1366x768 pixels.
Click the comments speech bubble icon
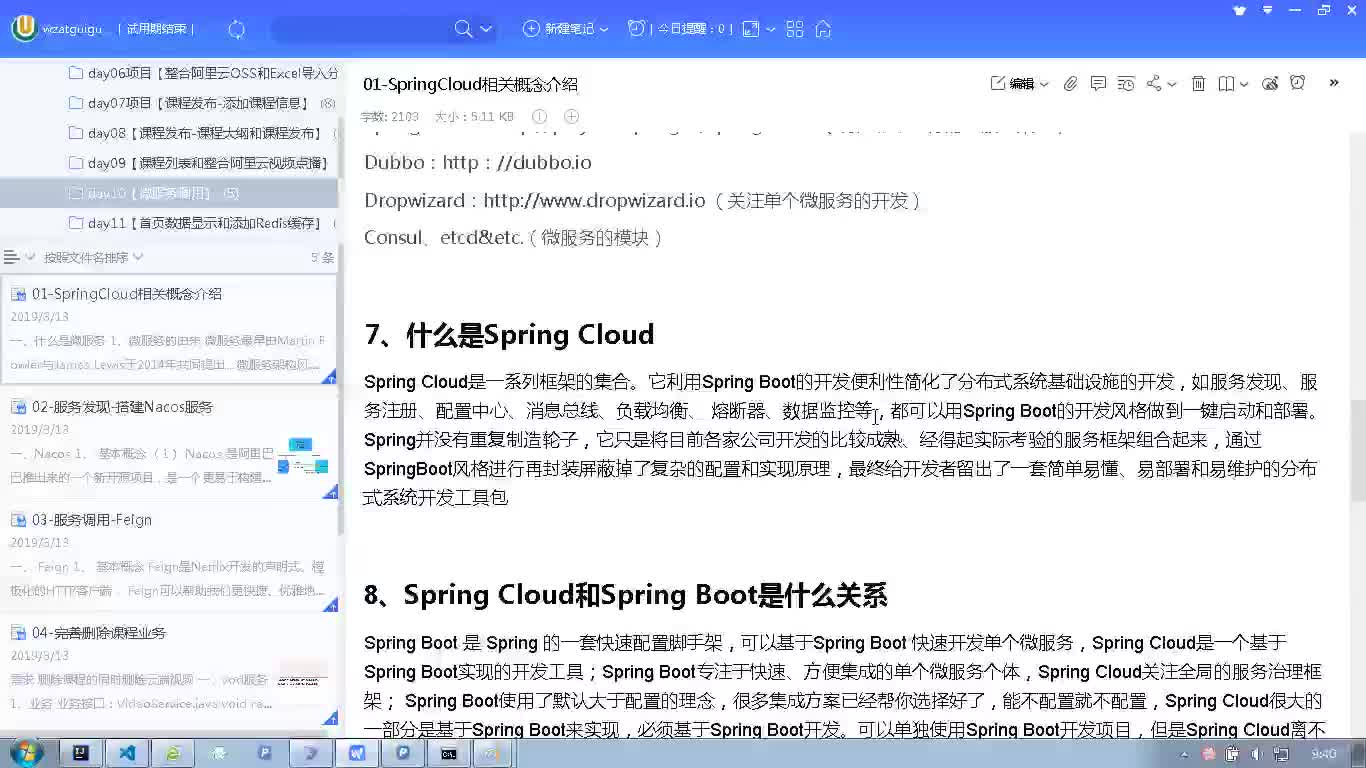click(1098, 83)
